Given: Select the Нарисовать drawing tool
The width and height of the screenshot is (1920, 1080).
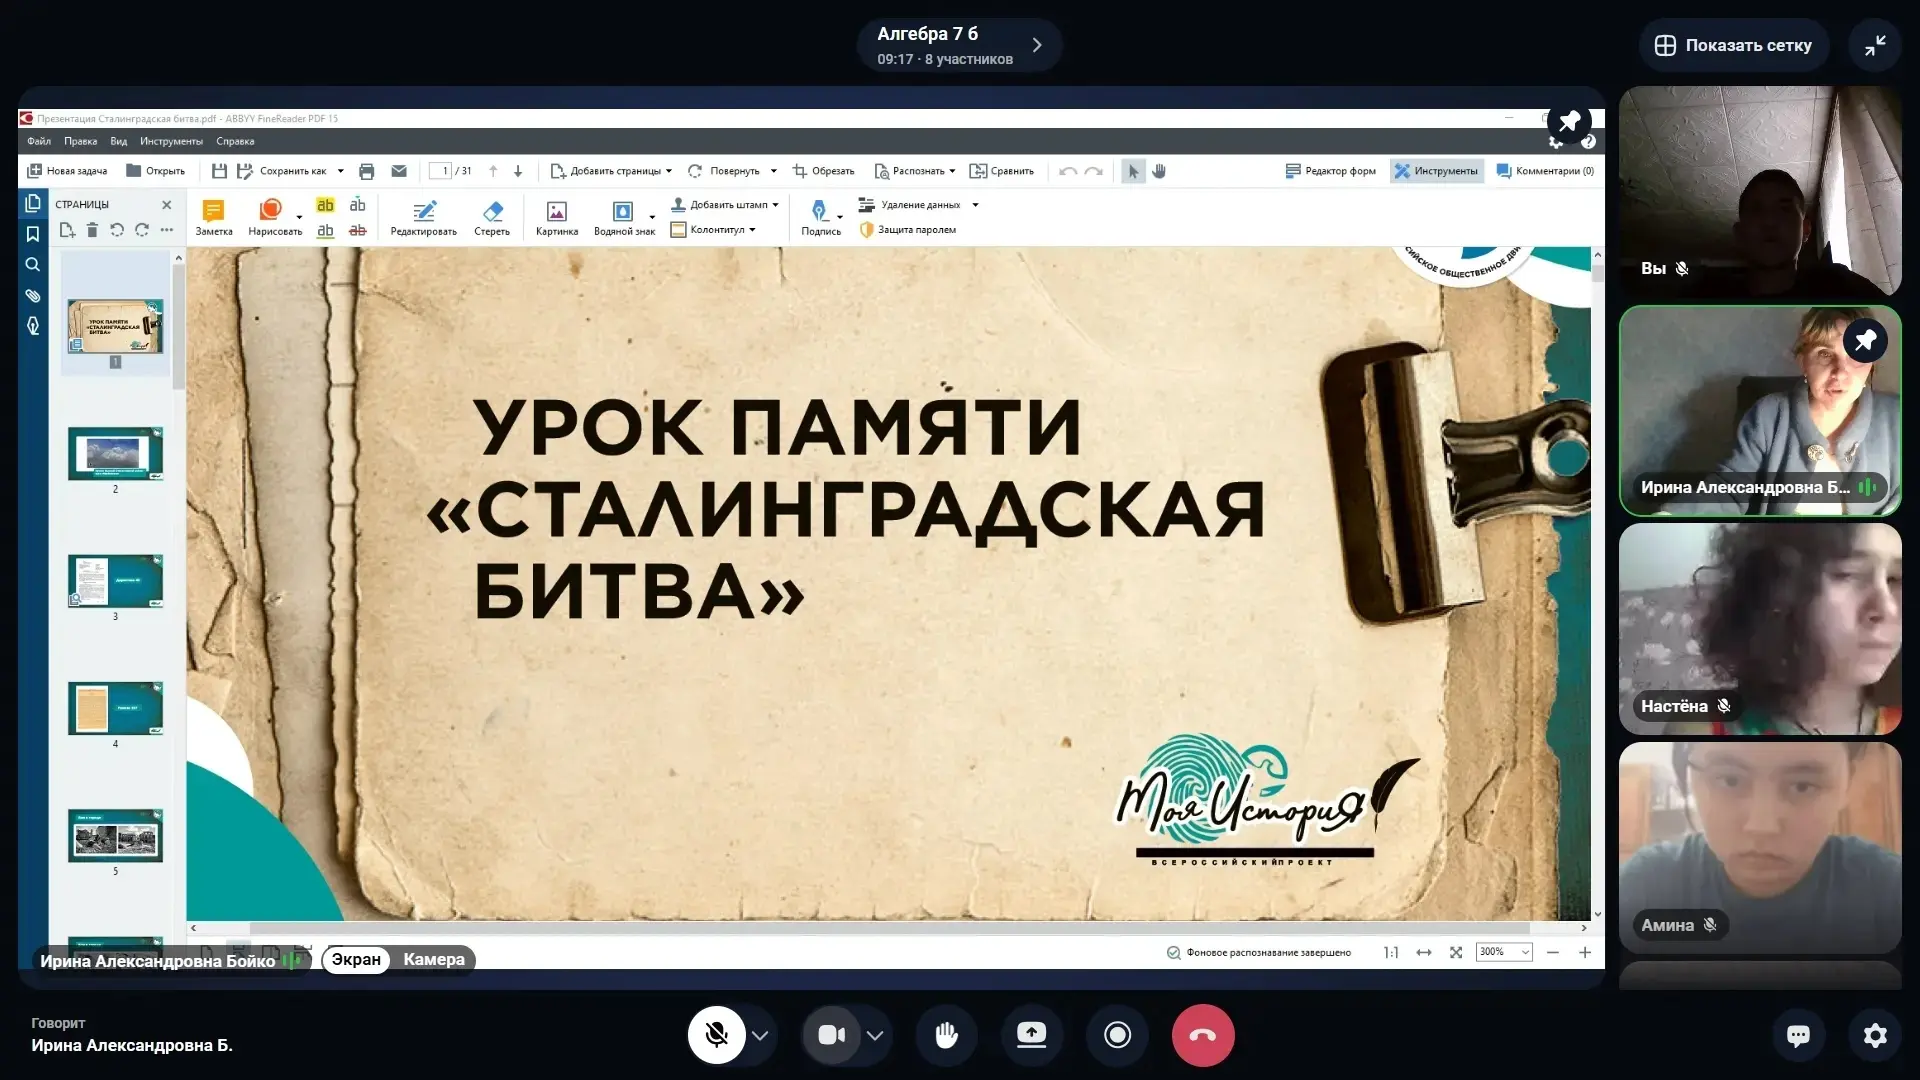Looking at the screenshot, I should [x=274, y=217].
